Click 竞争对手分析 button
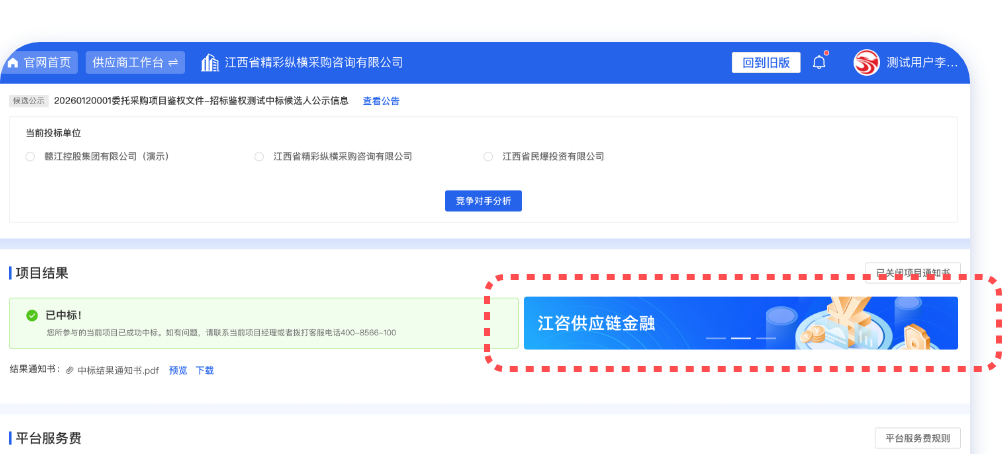 click(x=483, y=201)
